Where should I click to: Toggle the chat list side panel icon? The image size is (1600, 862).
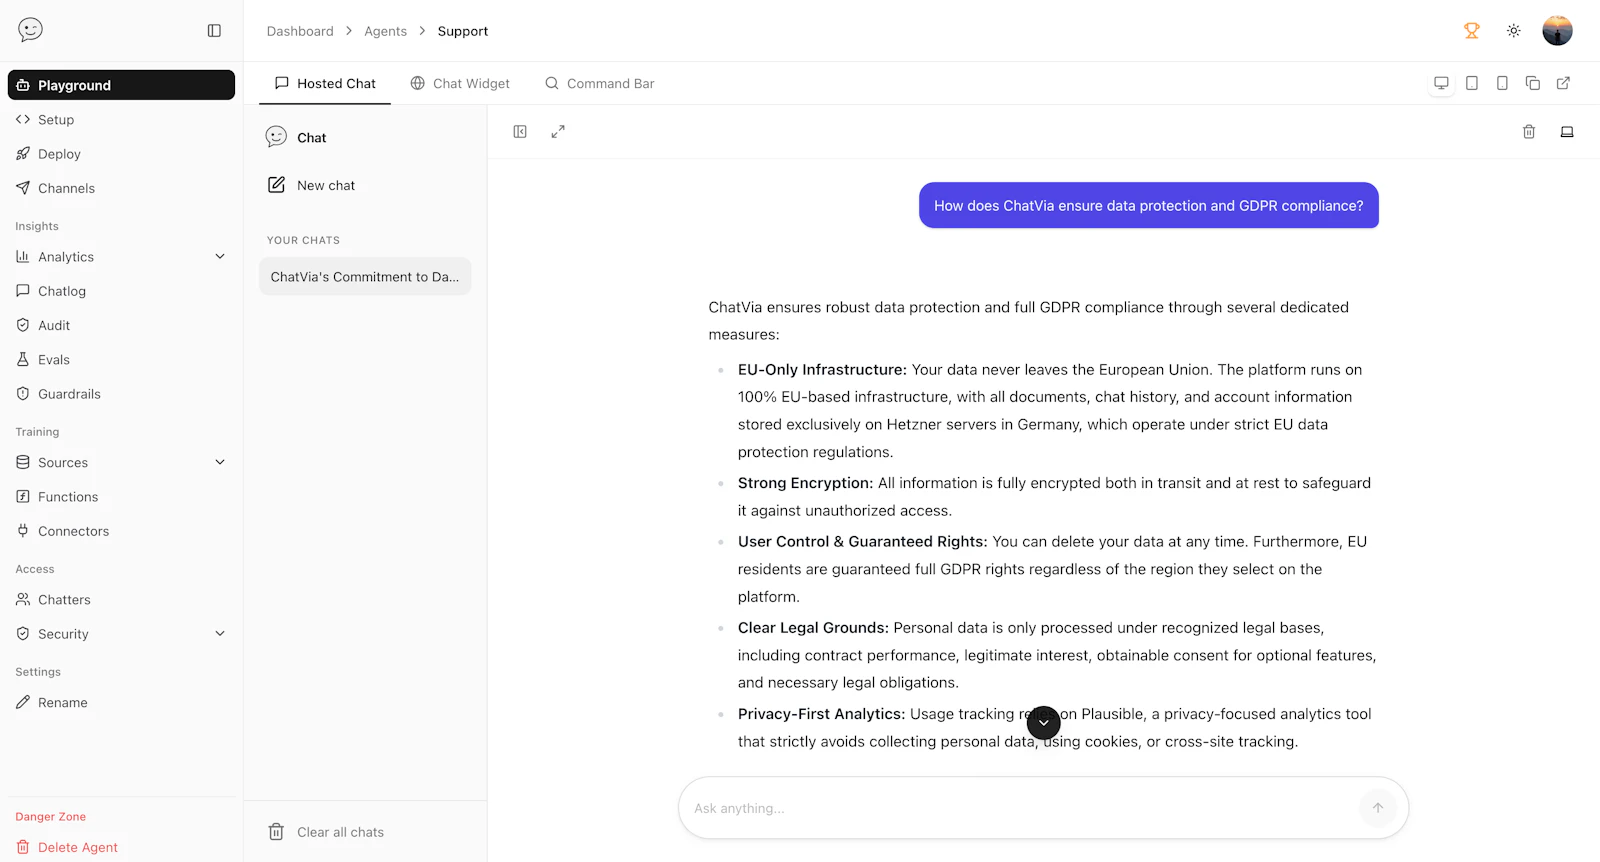520,132
